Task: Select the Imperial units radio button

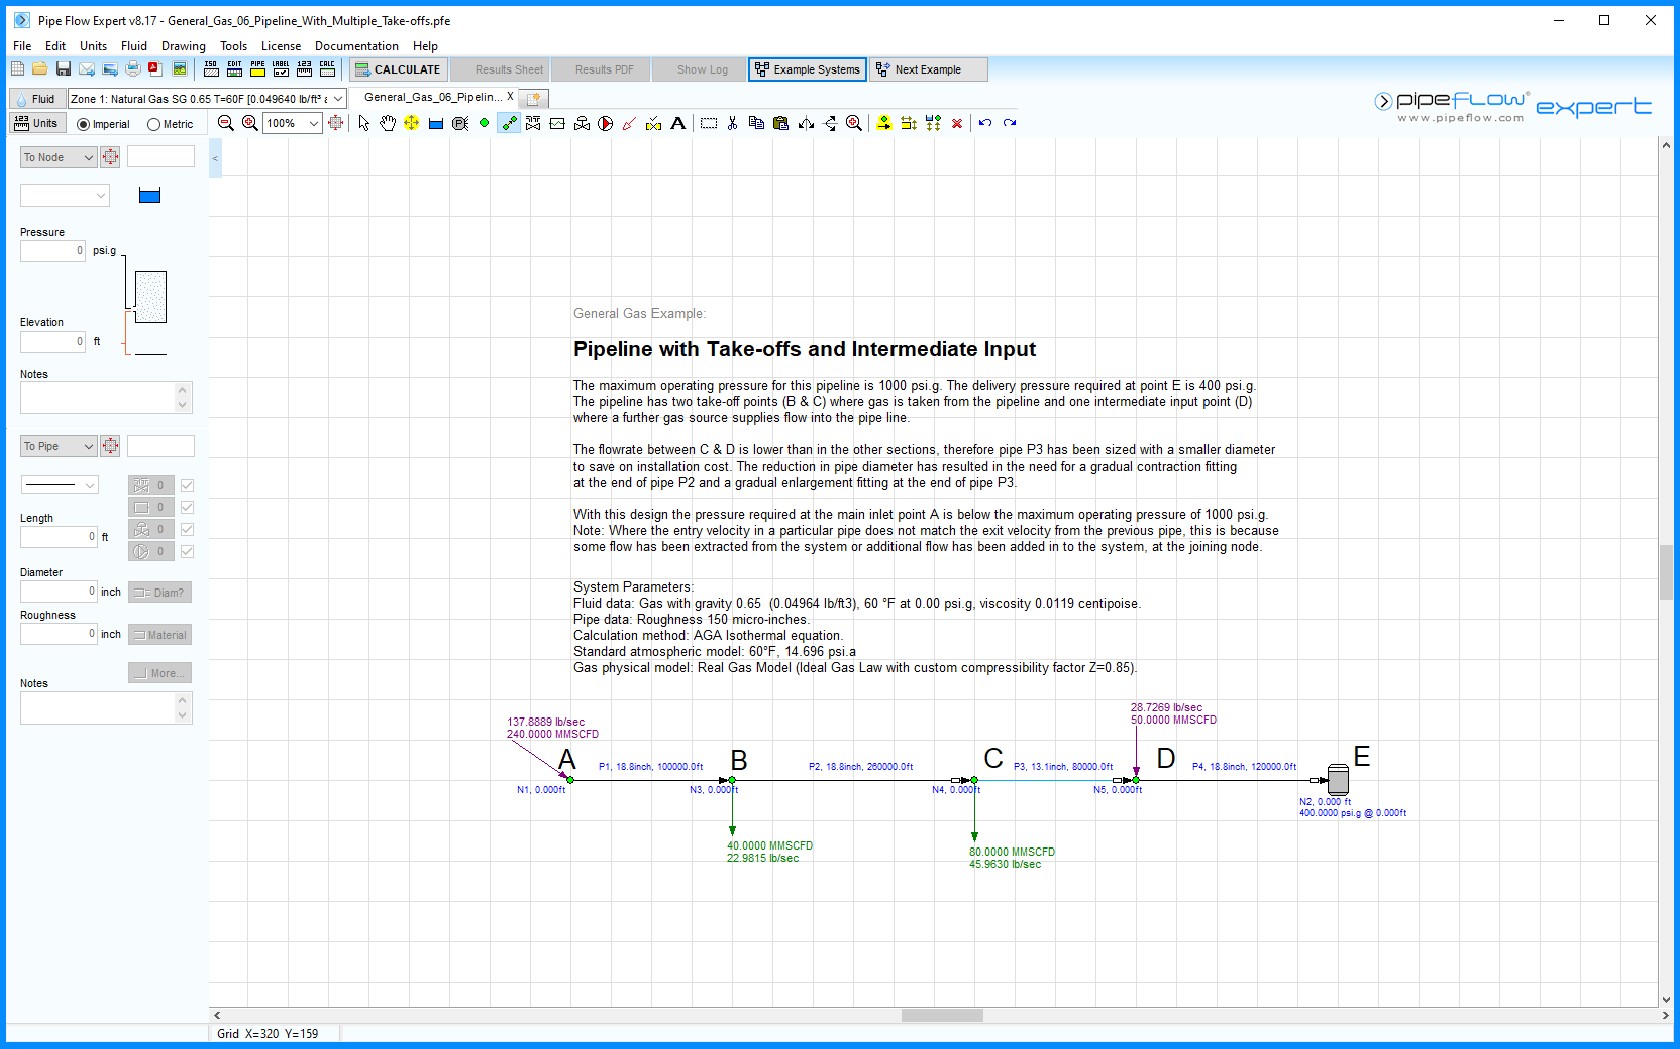Action: 83,124
